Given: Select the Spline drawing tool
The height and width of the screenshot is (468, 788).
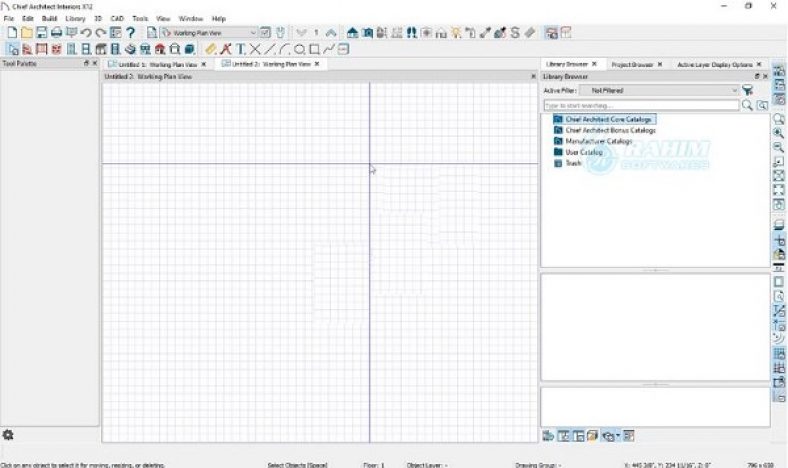Looking at the screenshot, I should 329,49.
